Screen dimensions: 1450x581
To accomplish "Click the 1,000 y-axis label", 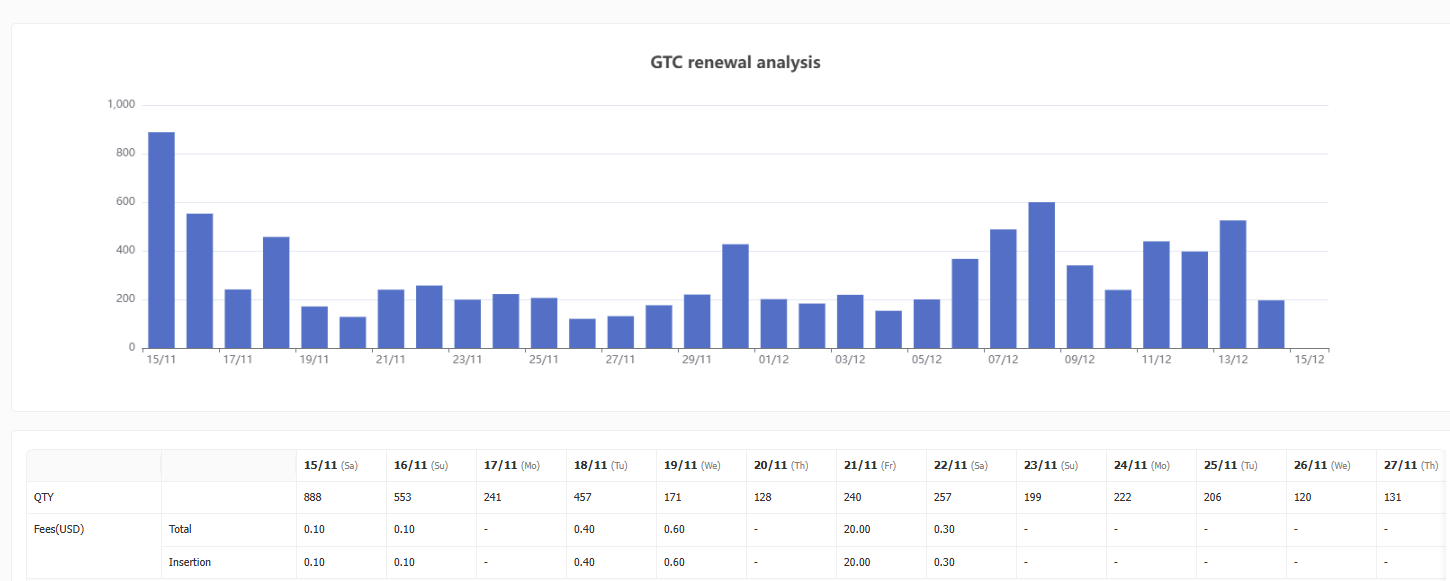I will point(121,105).
